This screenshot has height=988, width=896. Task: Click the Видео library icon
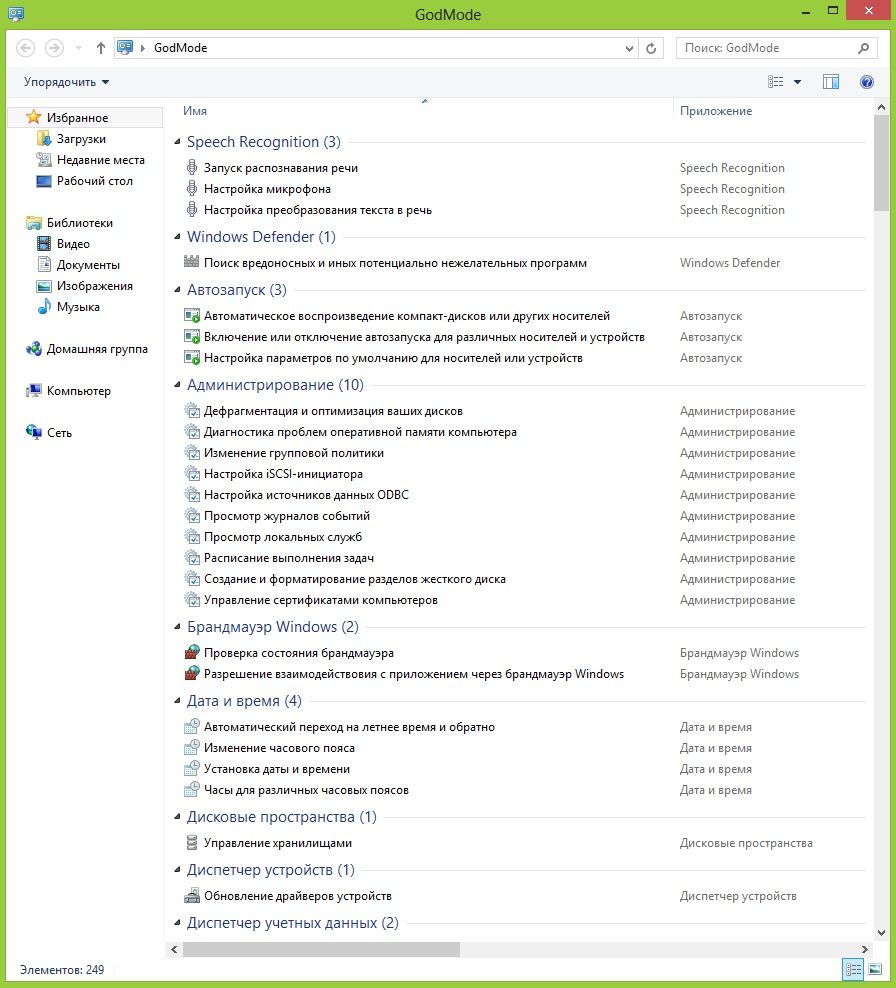pos(43,243)
